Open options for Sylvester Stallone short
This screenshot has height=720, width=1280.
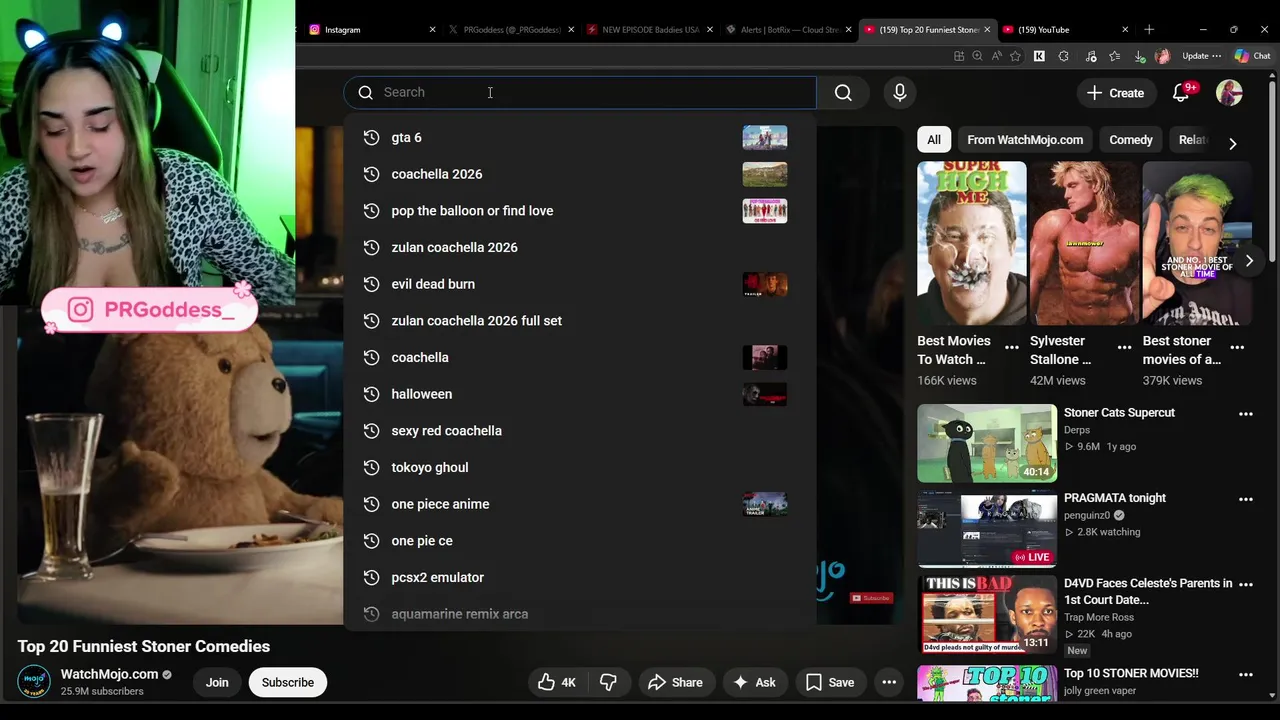click(1124, 348)
